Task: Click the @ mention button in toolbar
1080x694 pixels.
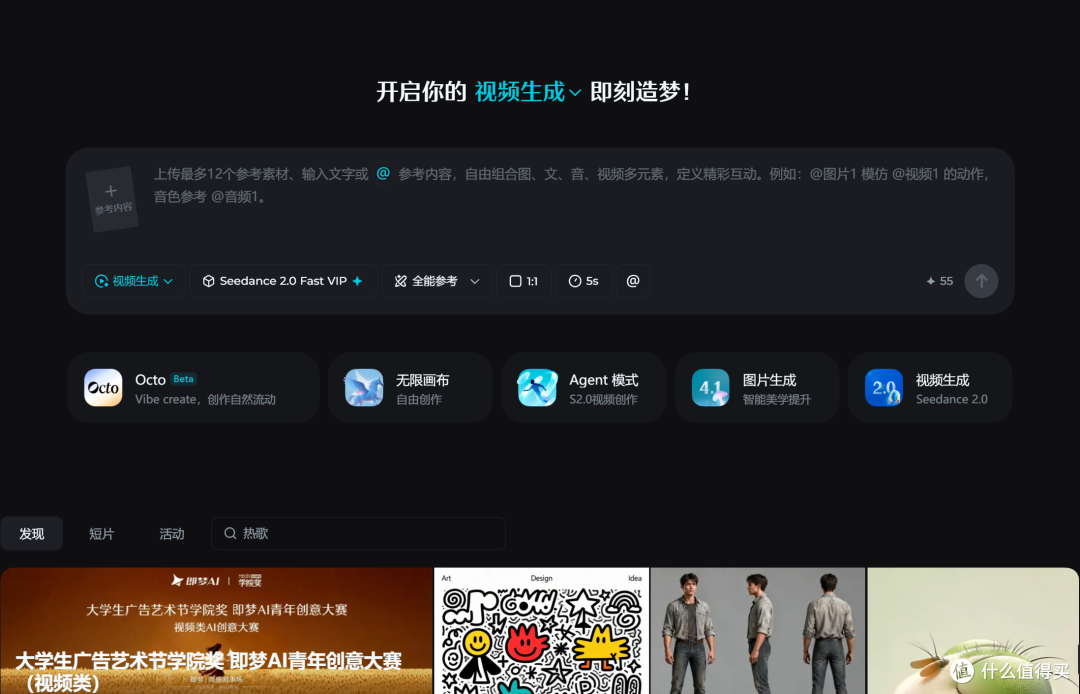Action: [x=633, y=281]
